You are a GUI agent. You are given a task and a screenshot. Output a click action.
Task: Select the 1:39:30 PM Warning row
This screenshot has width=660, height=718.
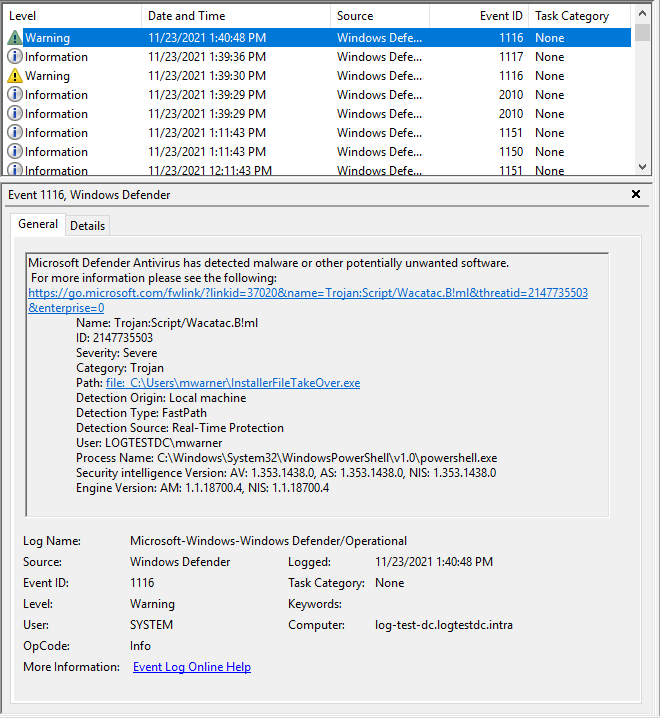318,76
